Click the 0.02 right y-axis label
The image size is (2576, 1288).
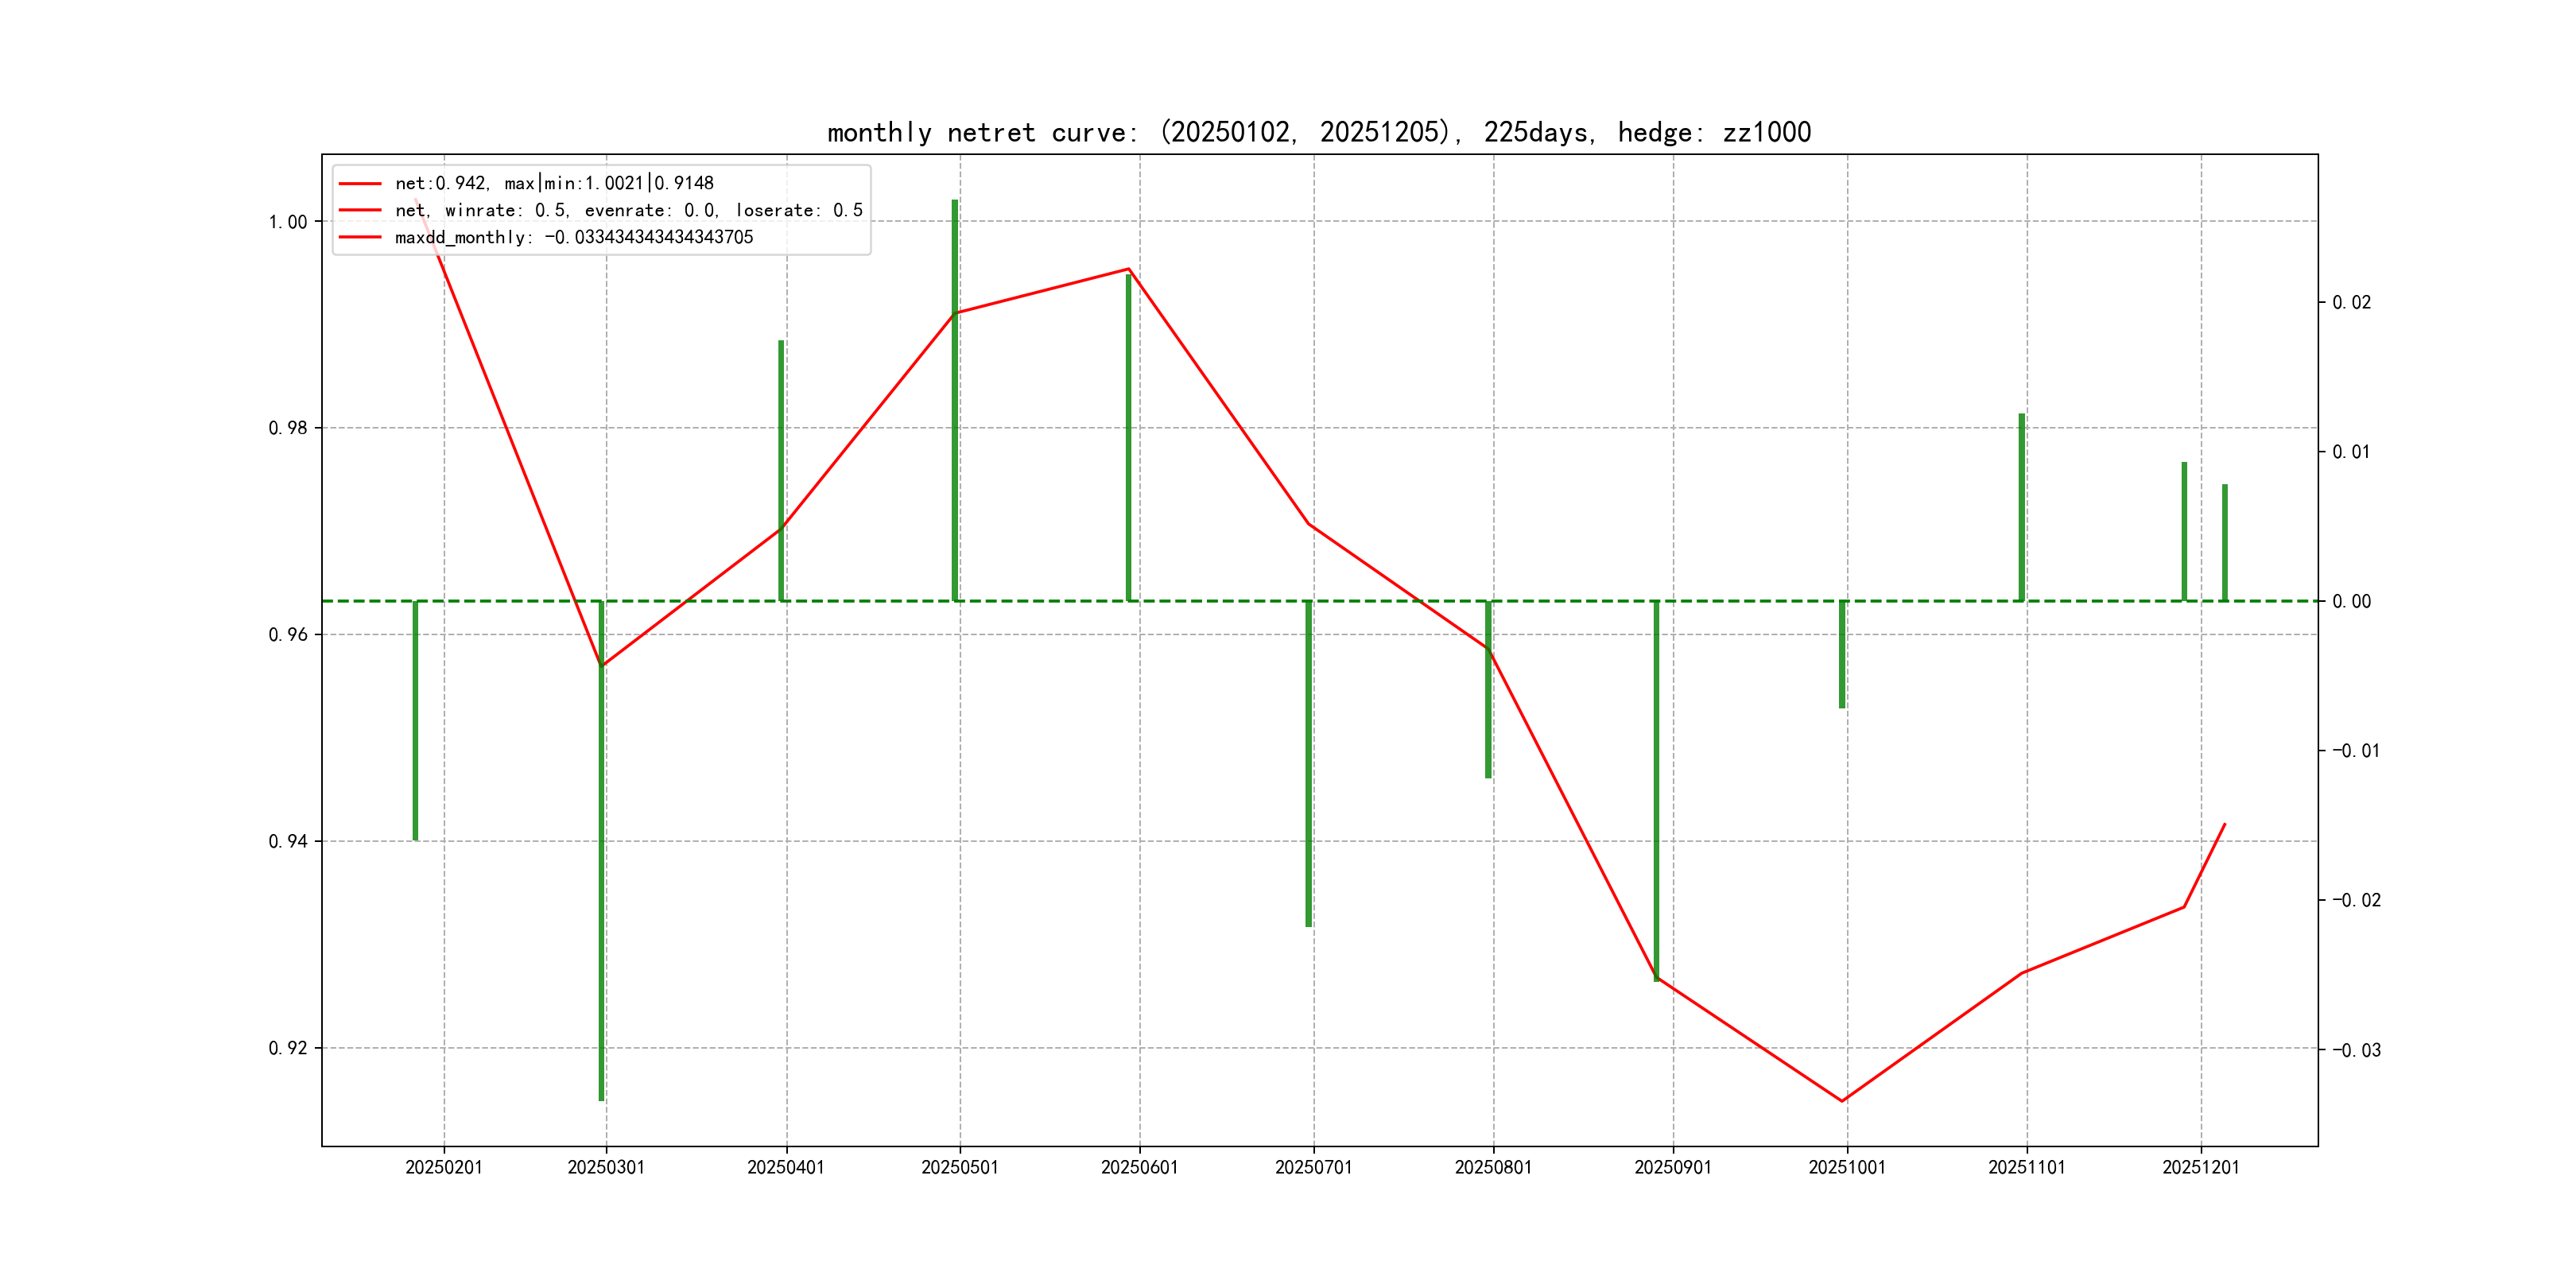click(2350, 302)
